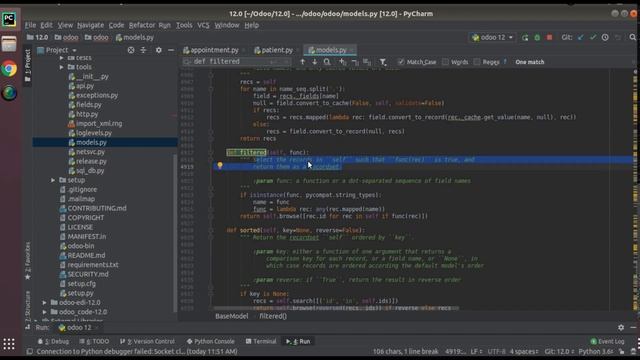Screen dimensions: 640x360
Task: Expand the odoo_code-12.0 folder
Action: [44, 312]
